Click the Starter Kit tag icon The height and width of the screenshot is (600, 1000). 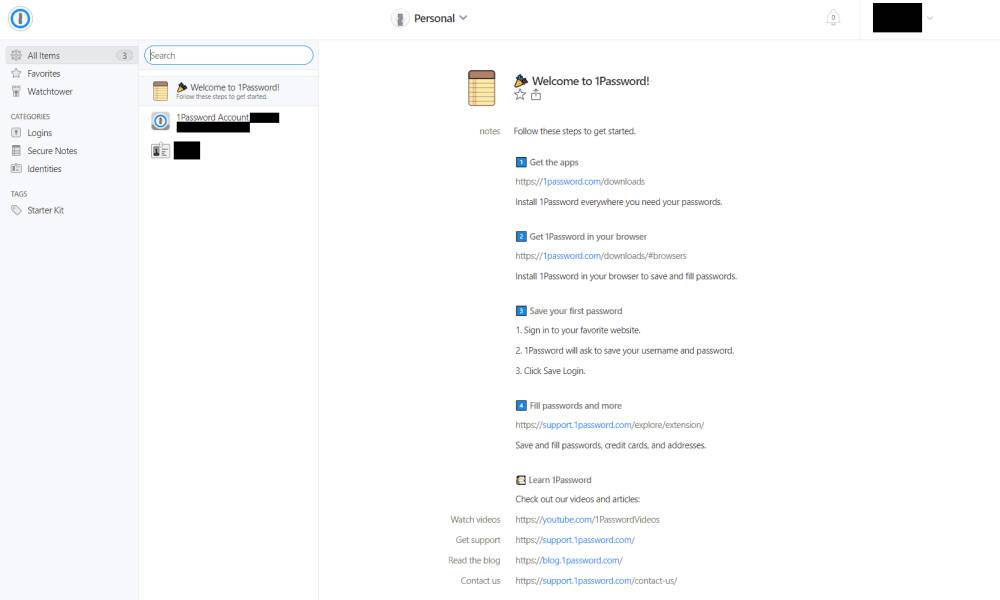17,210
